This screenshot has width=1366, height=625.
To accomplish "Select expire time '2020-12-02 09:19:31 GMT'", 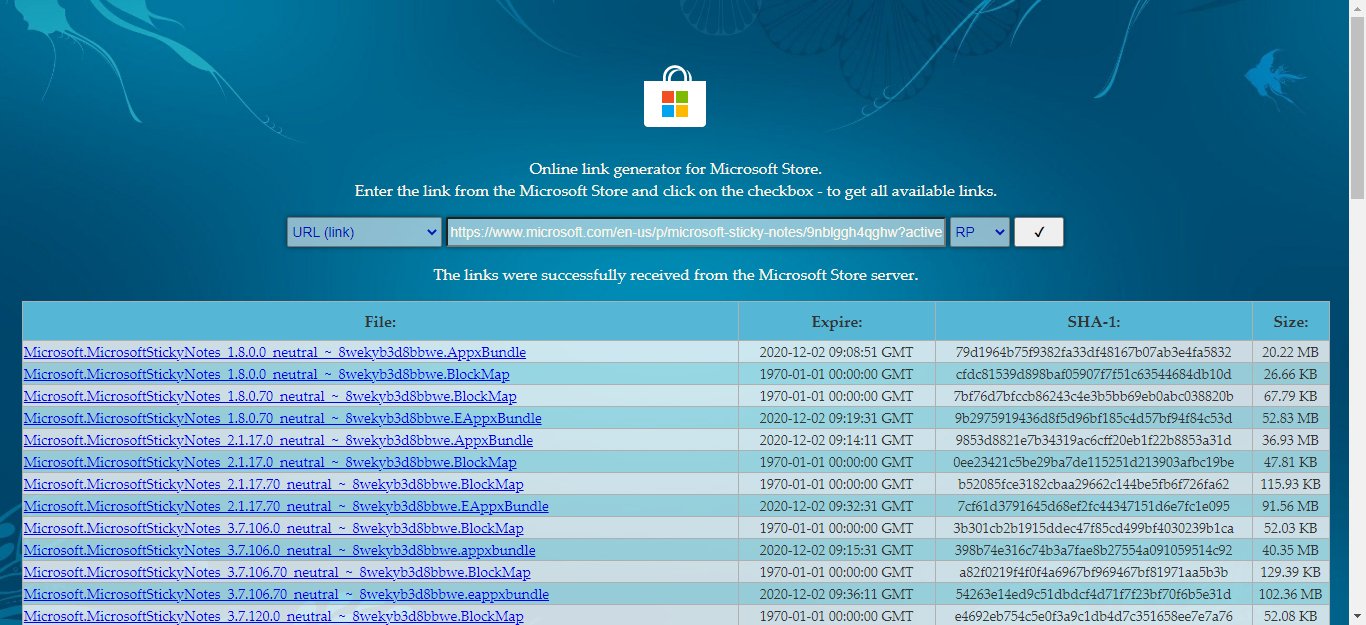I will coord(837,418).
